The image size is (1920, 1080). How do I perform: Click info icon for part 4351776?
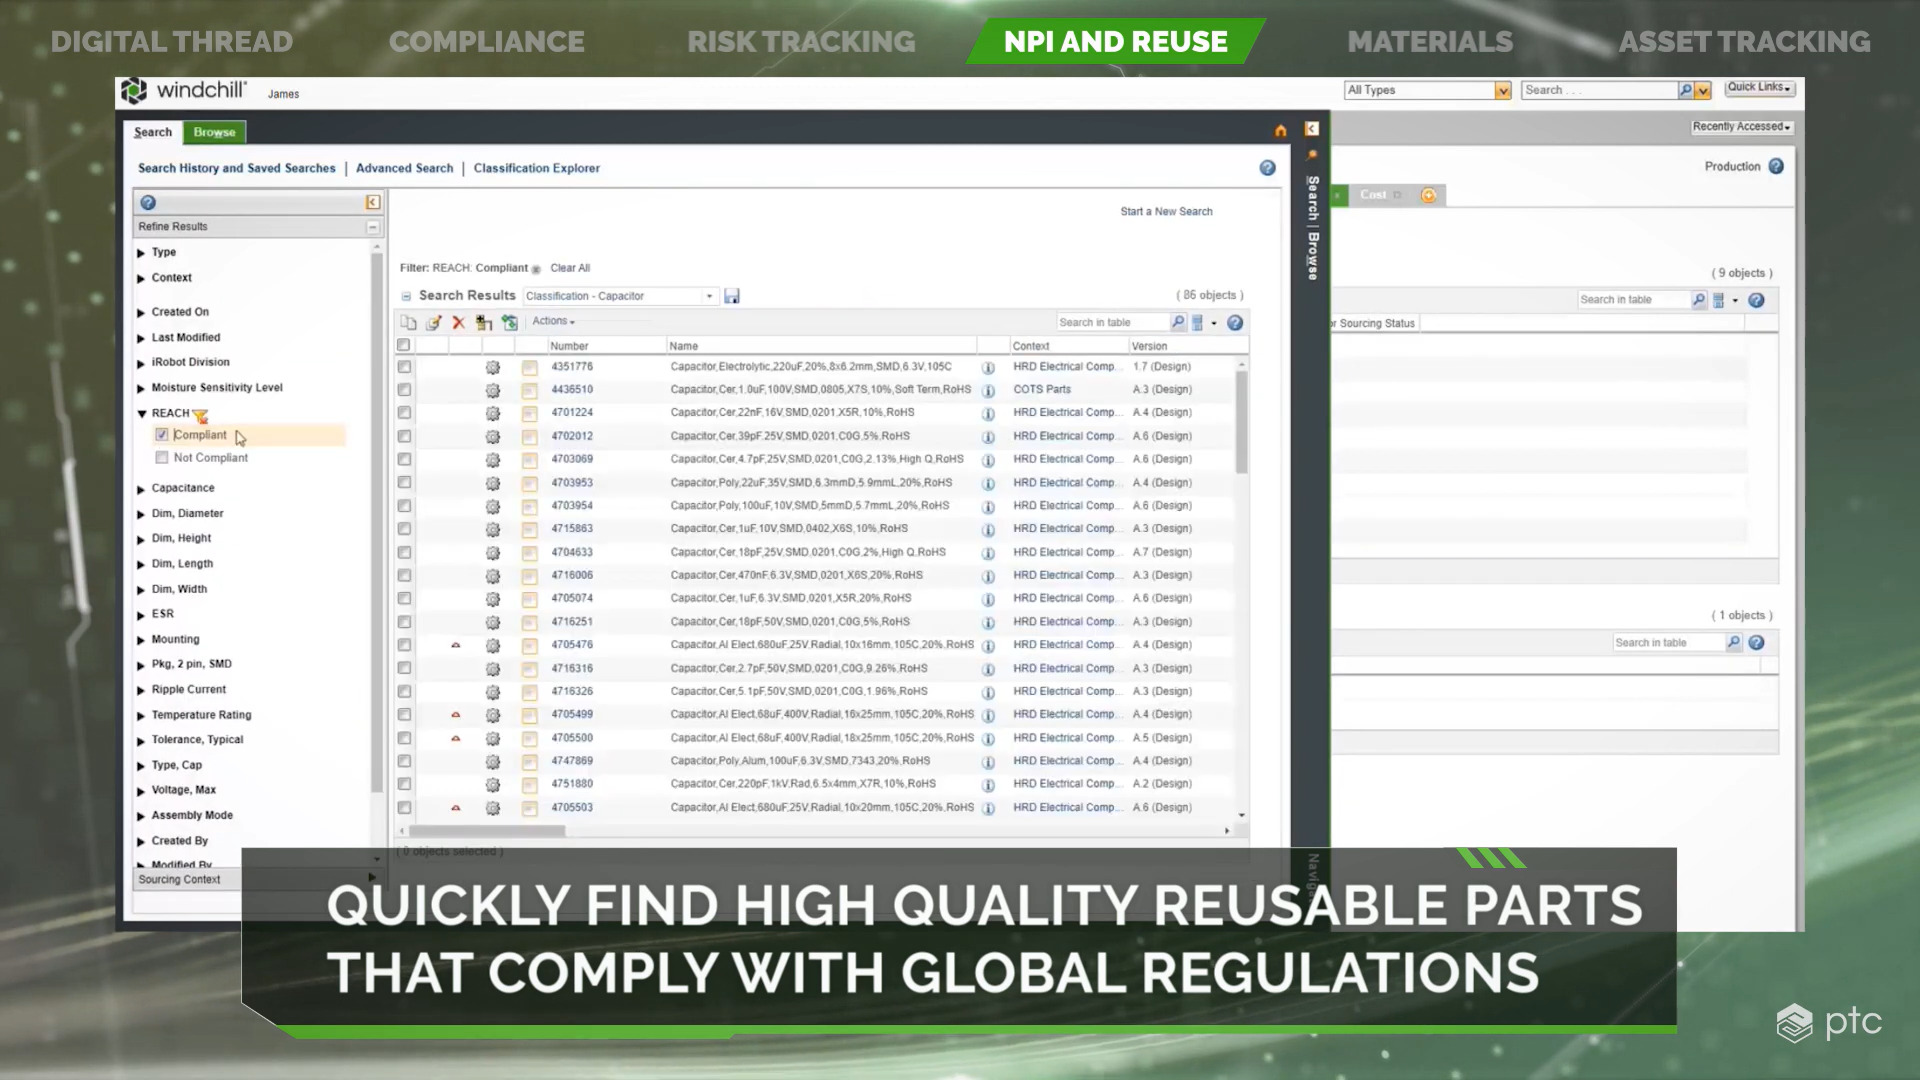tap(988, 367)
